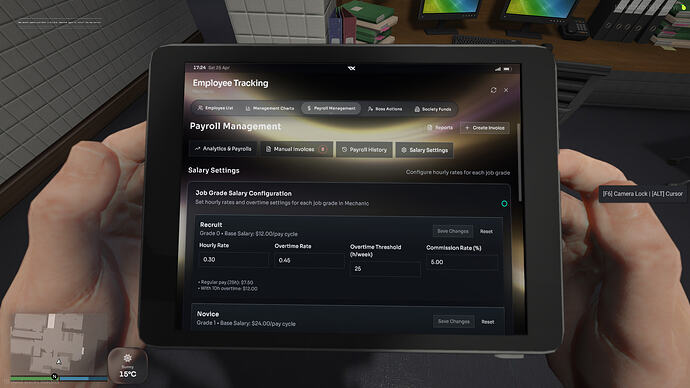Switch to the Manual Invoices sub-tab

point(297,149)
